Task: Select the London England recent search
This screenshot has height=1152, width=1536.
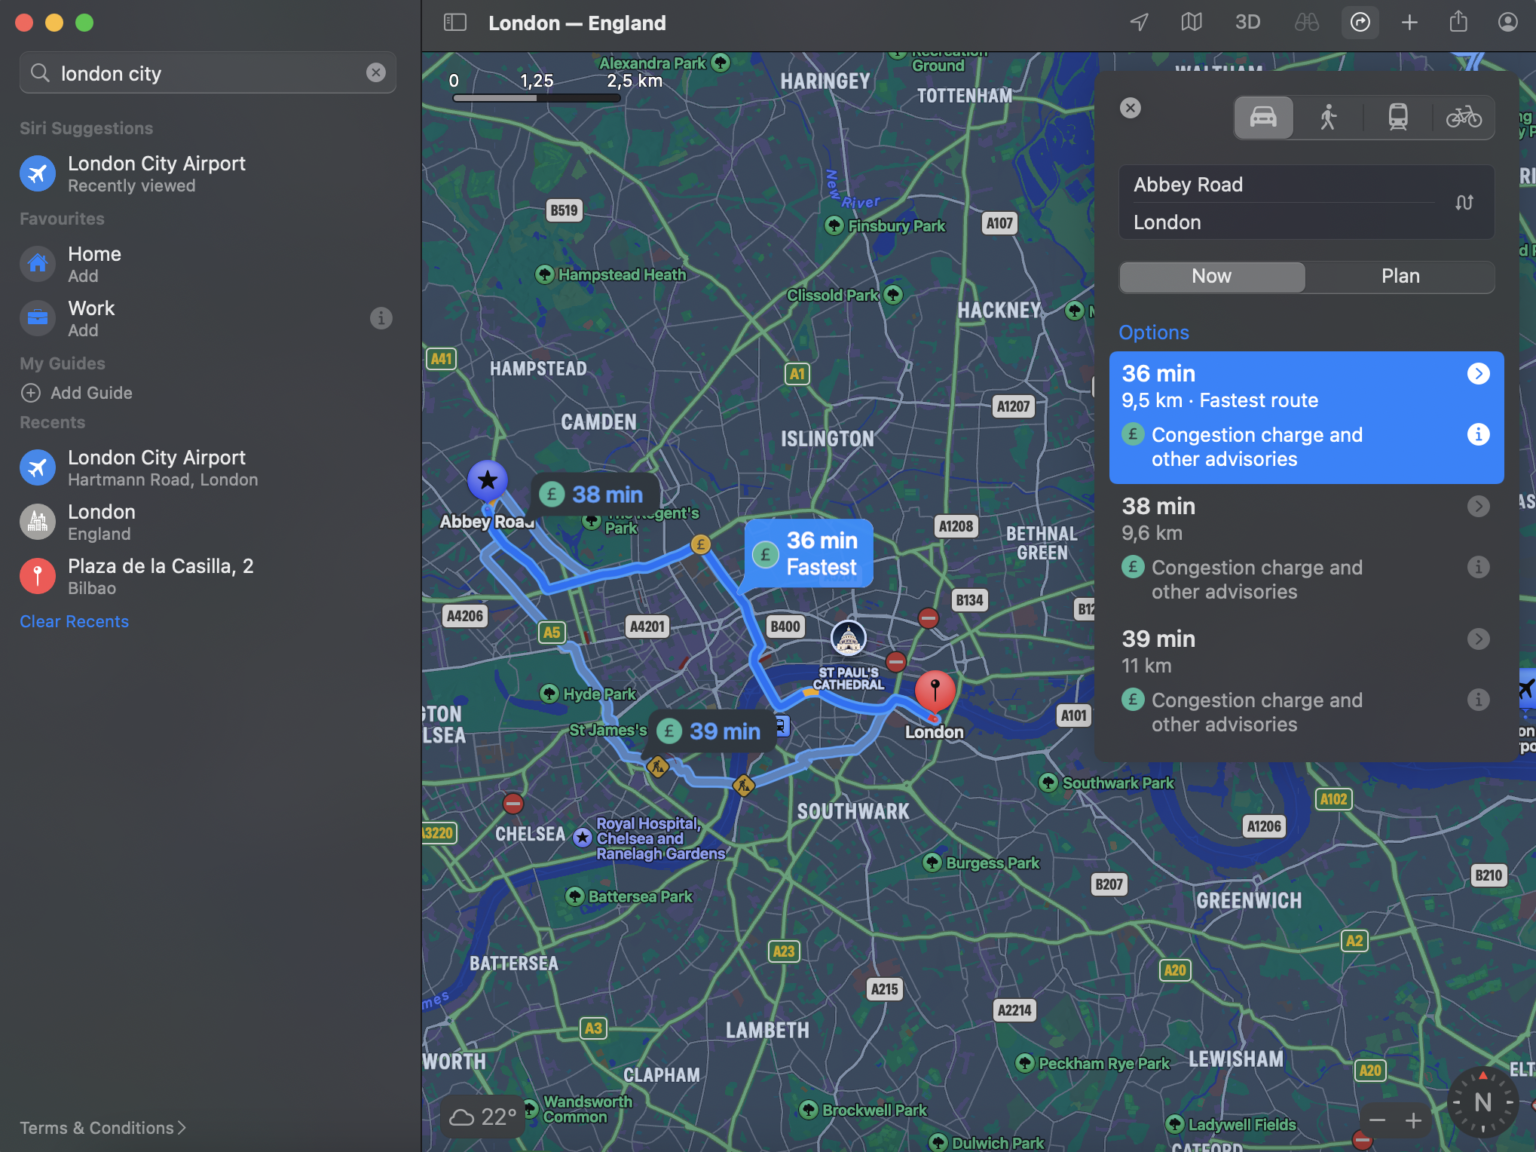Action: [101, 521]
